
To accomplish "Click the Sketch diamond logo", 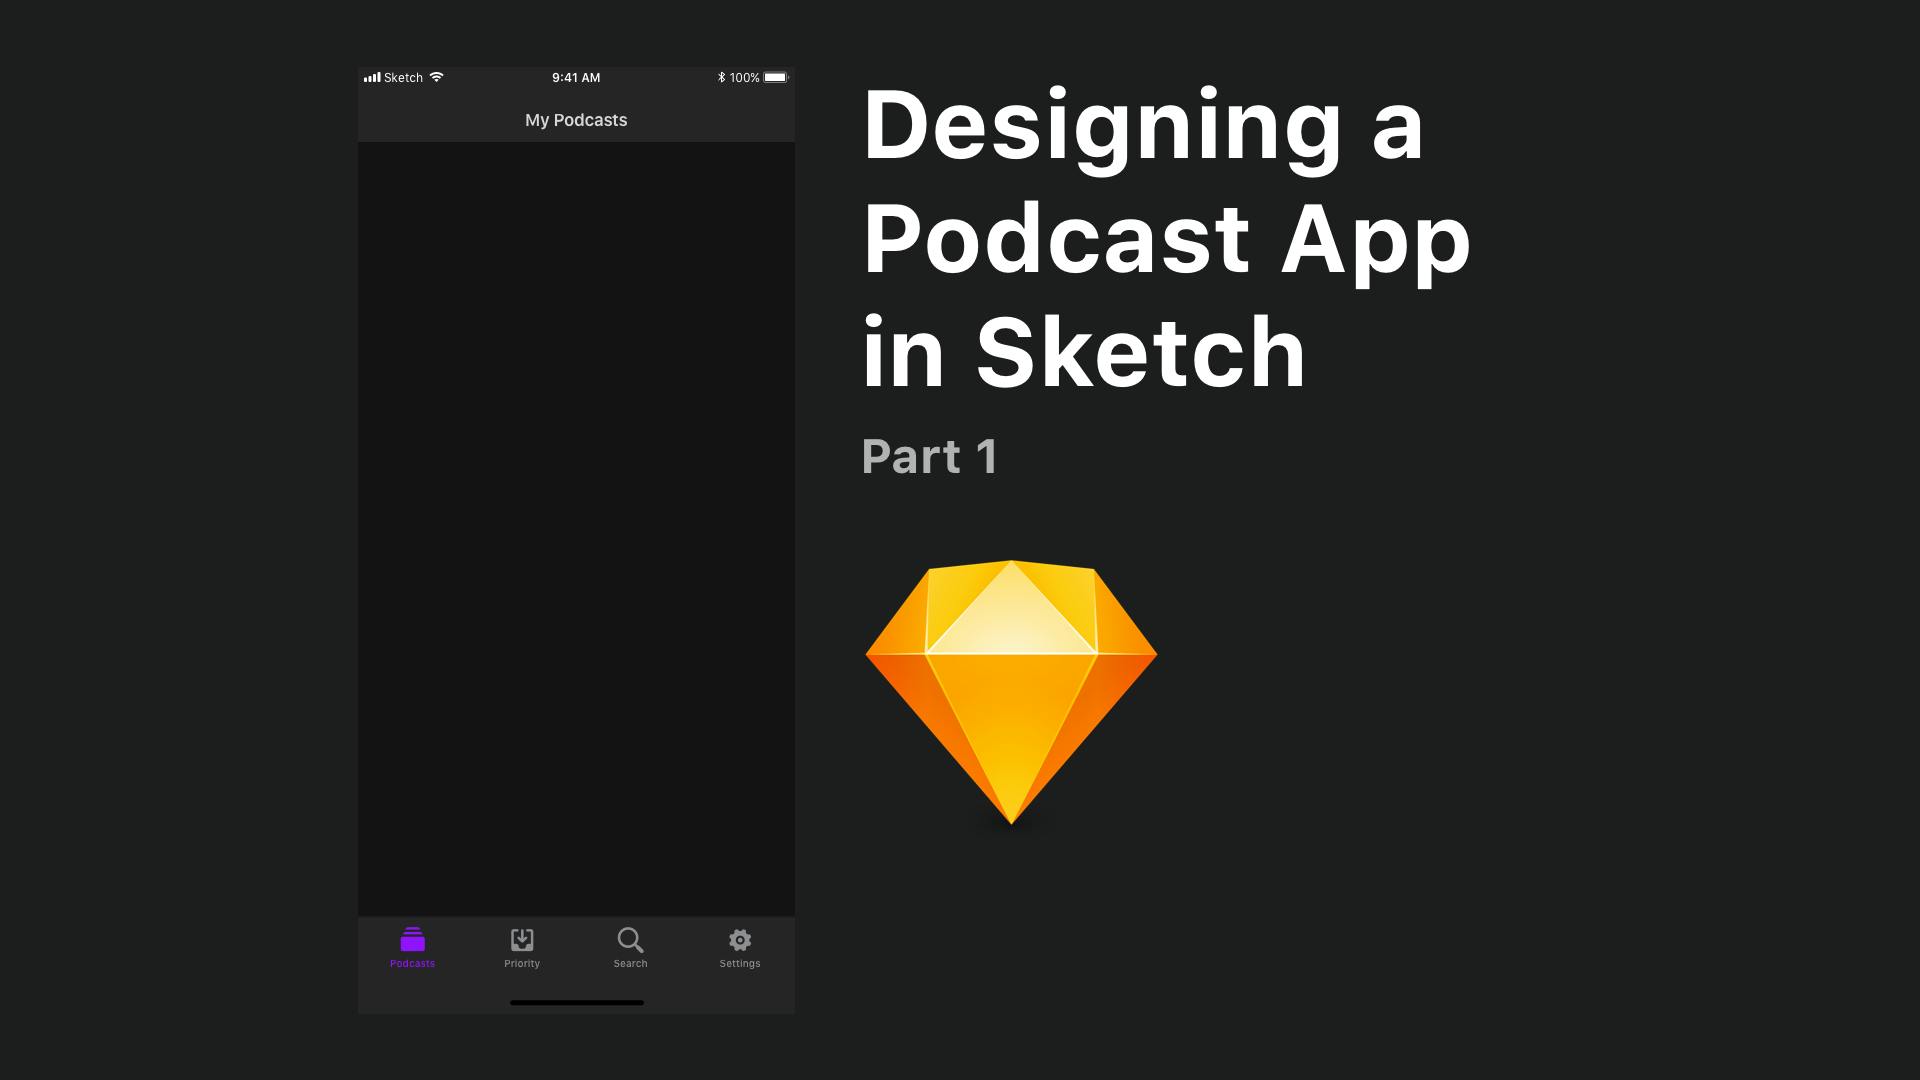I will click(x=1011, y=692).
